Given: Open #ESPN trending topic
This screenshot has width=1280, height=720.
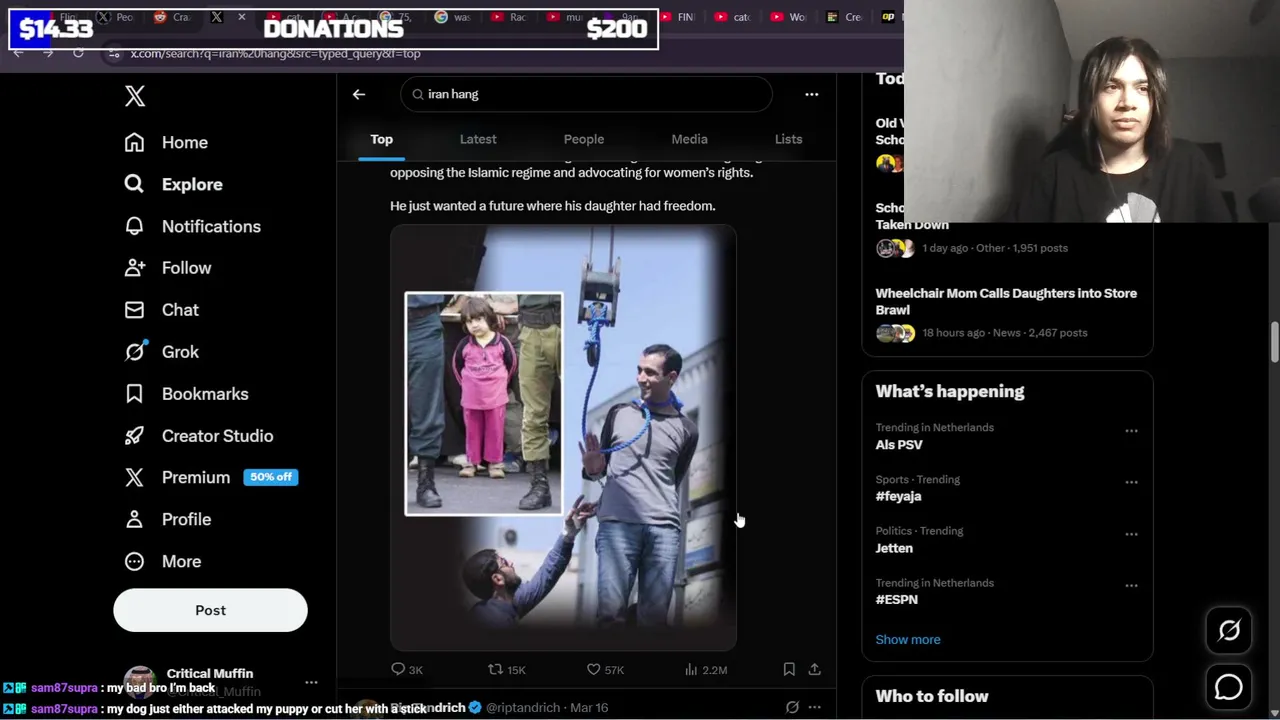Looking at the screenshot, I should tap(896, 599).
